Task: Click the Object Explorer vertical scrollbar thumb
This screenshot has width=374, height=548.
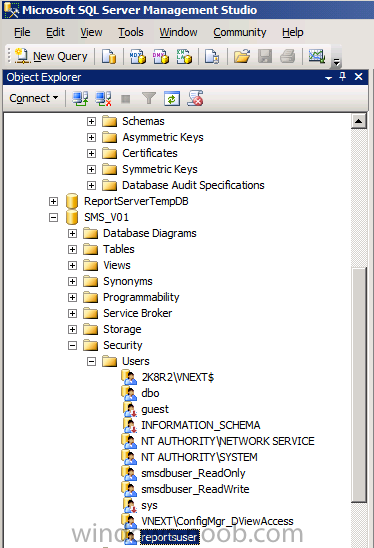Action: pos(359,385)
